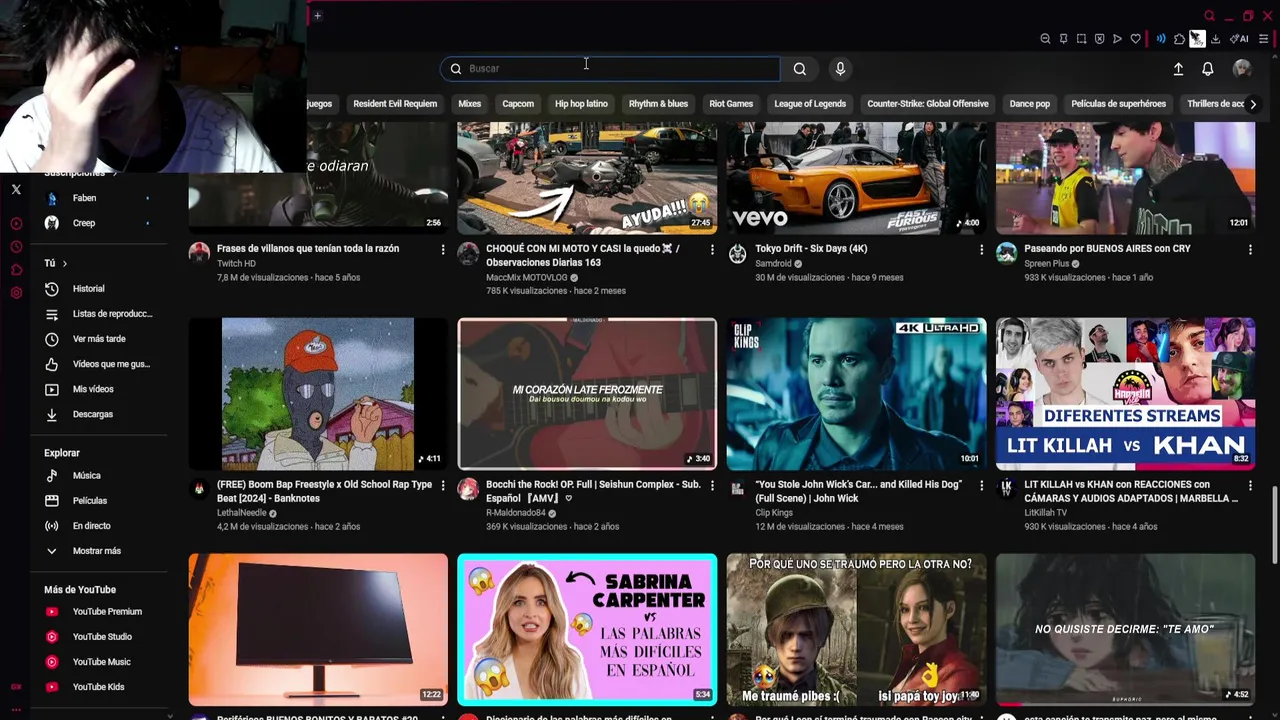Open options menu for Boom Bap Freestyle video
The image size is (1280, 720).
point(443,485)
